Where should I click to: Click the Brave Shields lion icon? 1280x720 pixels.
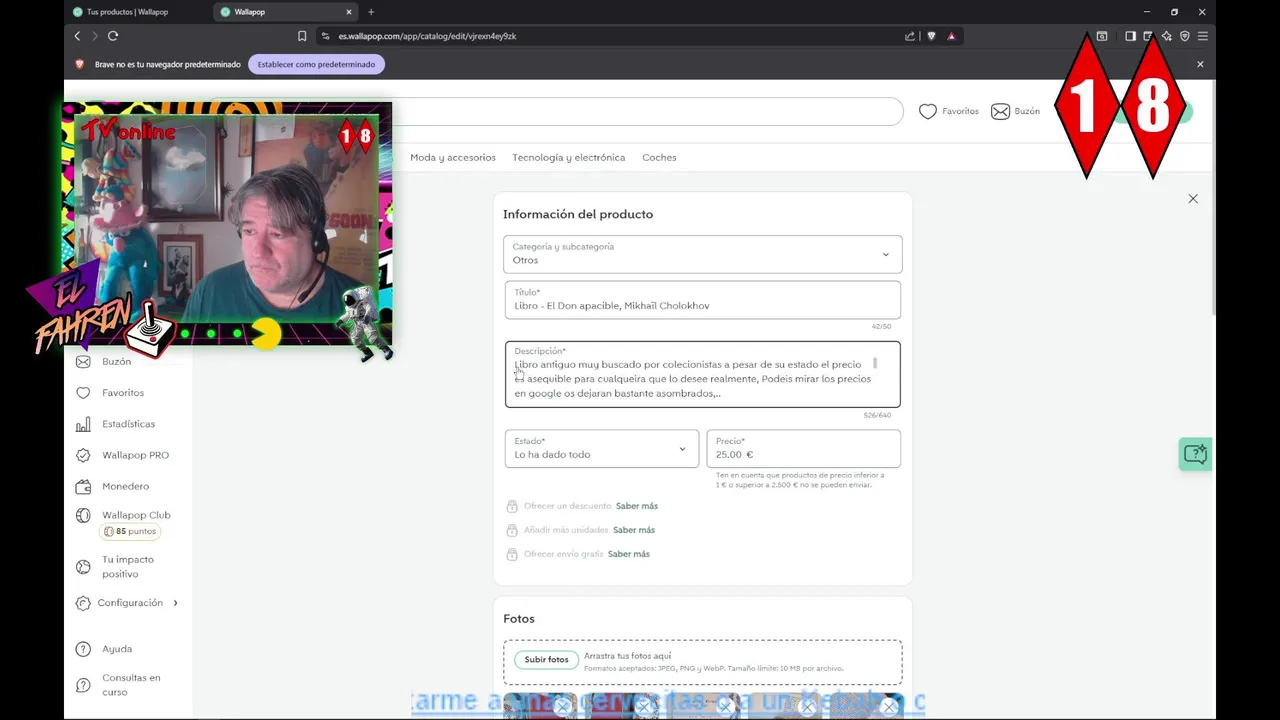coord(931,36)
